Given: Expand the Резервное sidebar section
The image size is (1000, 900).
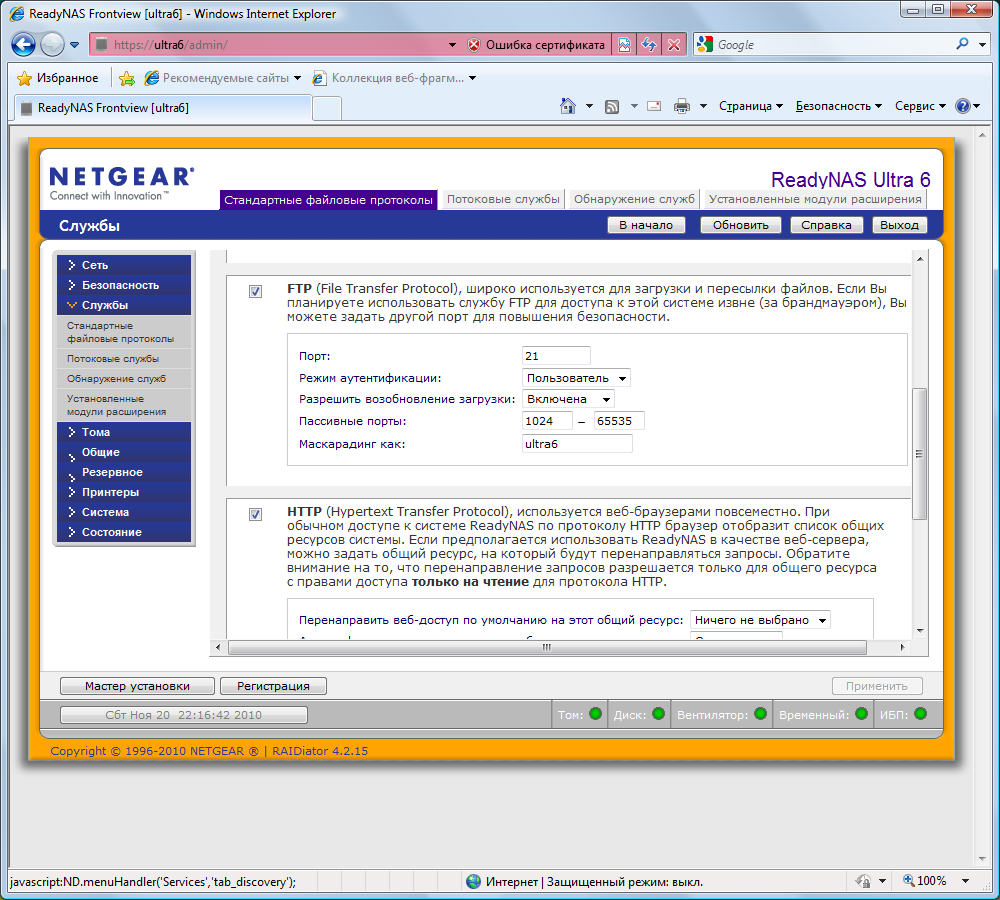Looking at the screenshot, I should coord(124,472).
